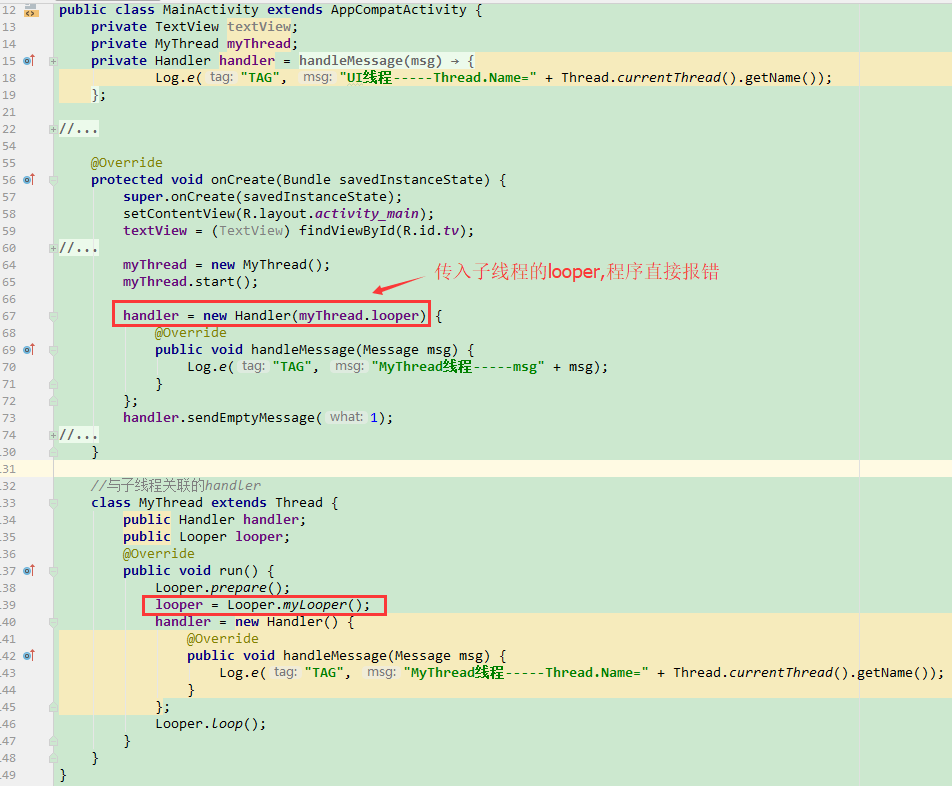Viewport: 952px width, 786px height.
Task: Click activity_main in setContentView
Action: point(367,214)
